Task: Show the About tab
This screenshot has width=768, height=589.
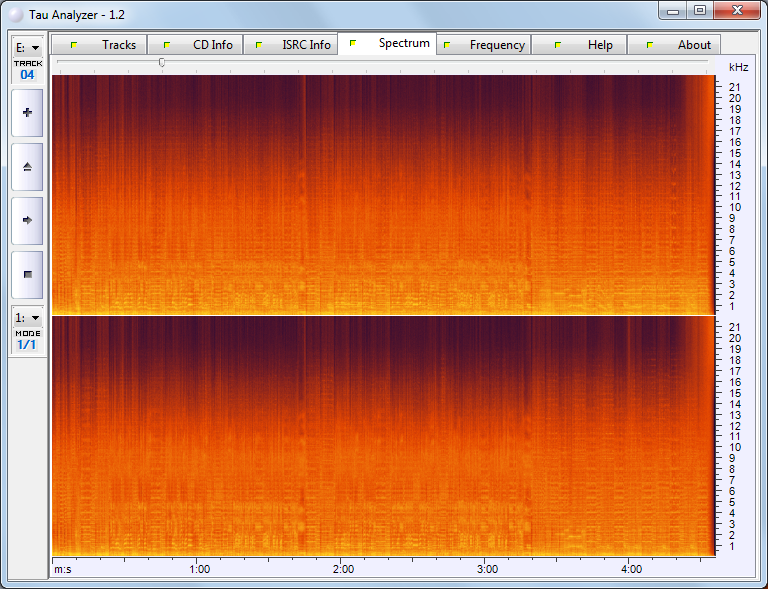Action: point(694,45)
